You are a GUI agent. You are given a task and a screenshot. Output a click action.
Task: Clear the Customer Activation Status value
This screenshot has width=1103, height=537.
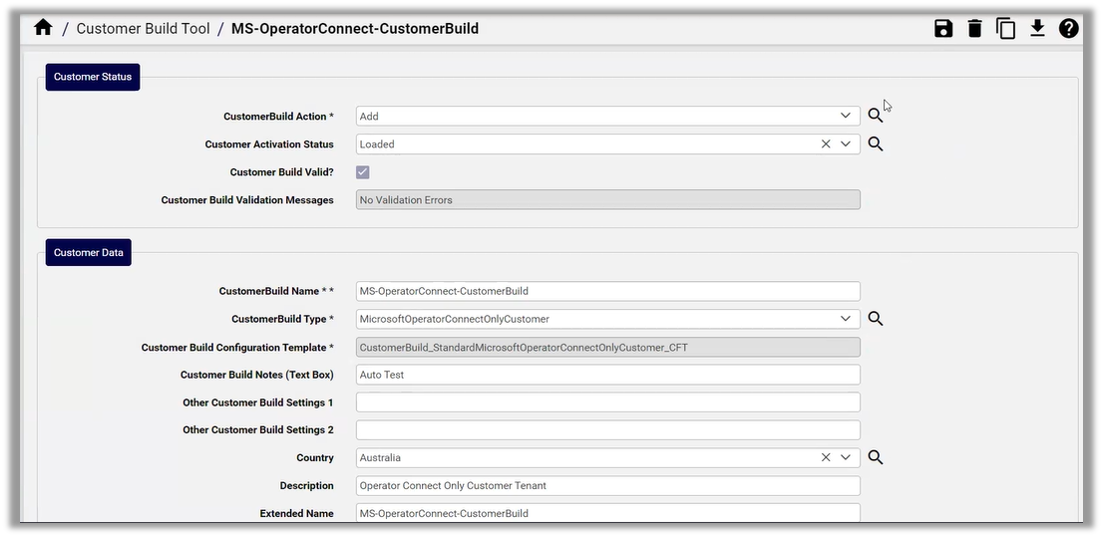826,144
